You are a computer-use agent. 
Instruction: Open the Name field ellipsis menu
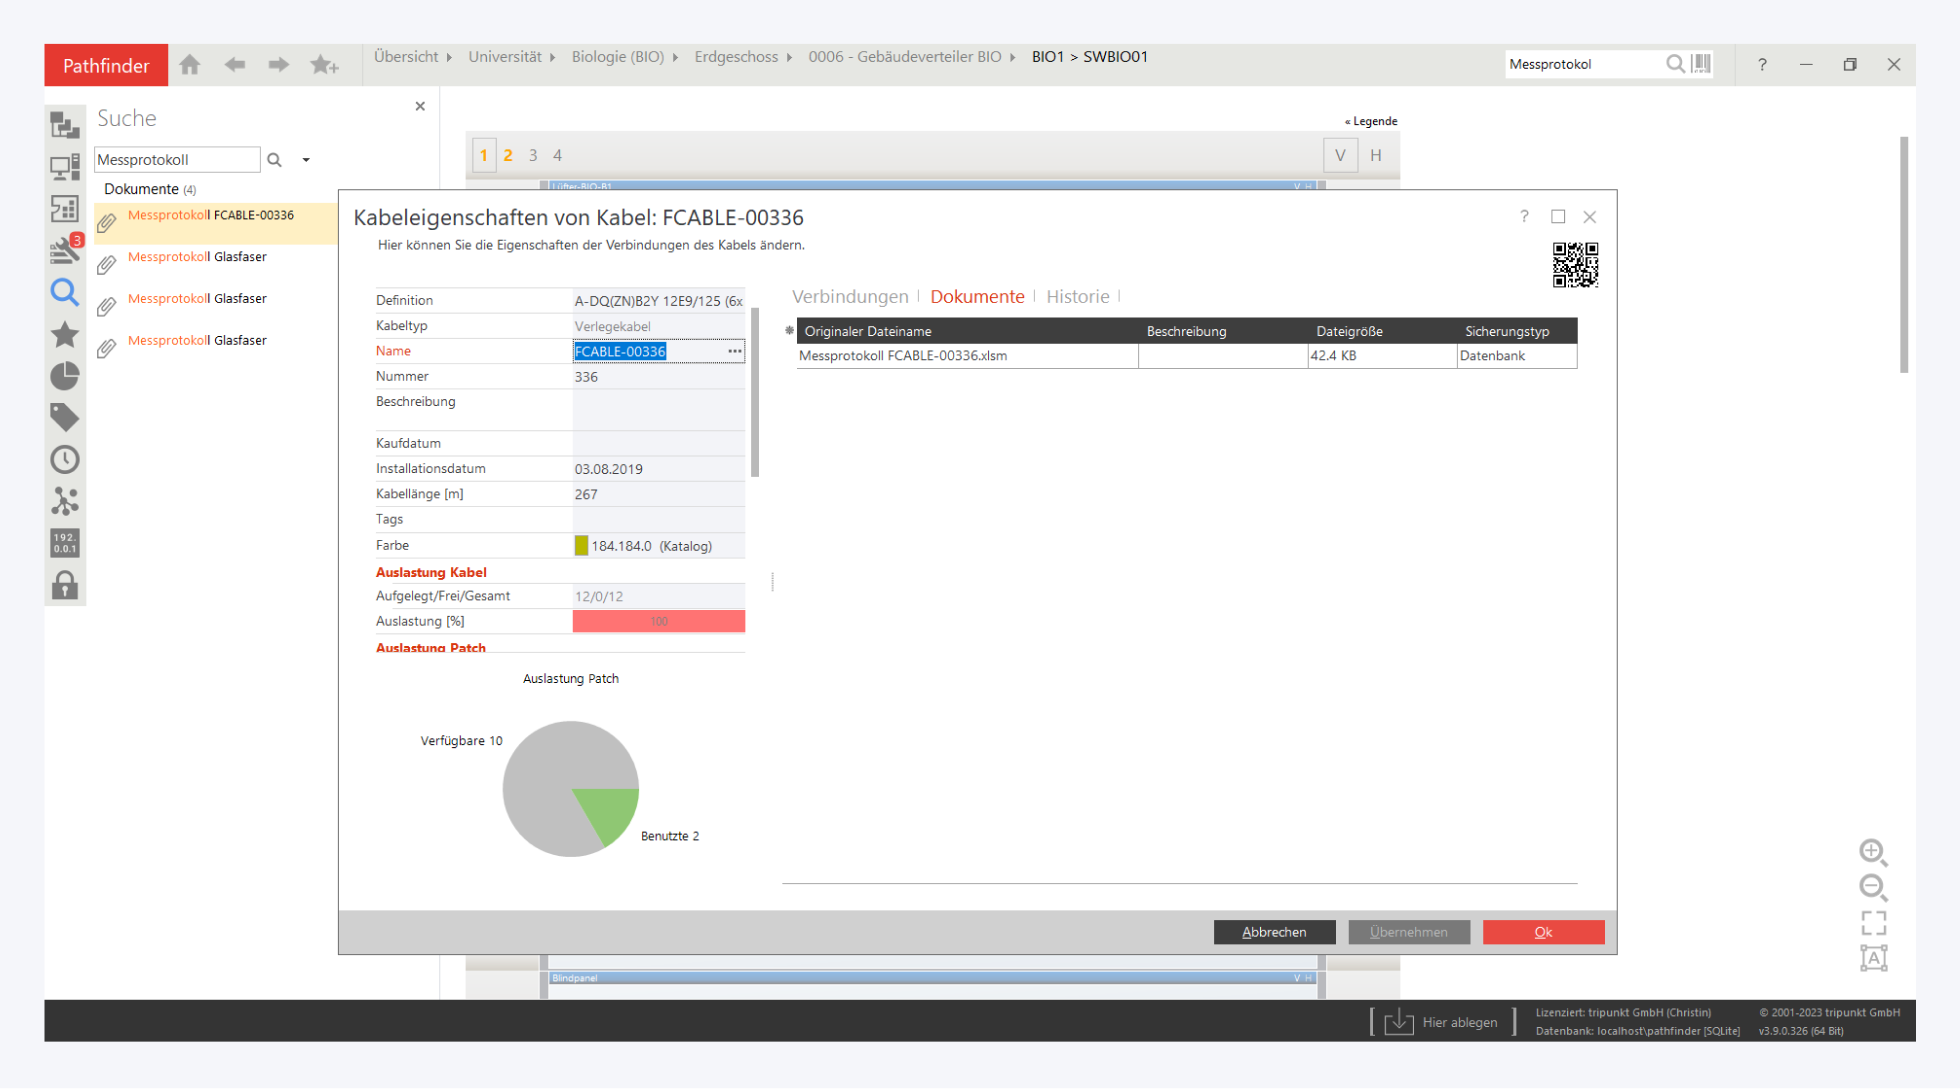pos(735,351)
